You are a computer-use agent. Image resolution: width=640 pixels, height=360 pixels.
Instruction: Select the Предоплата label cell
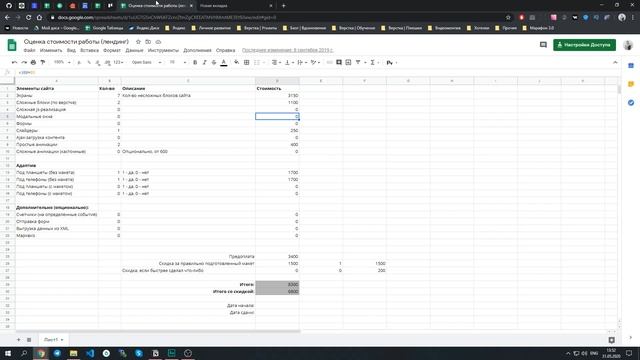click(x=188, y=256)
